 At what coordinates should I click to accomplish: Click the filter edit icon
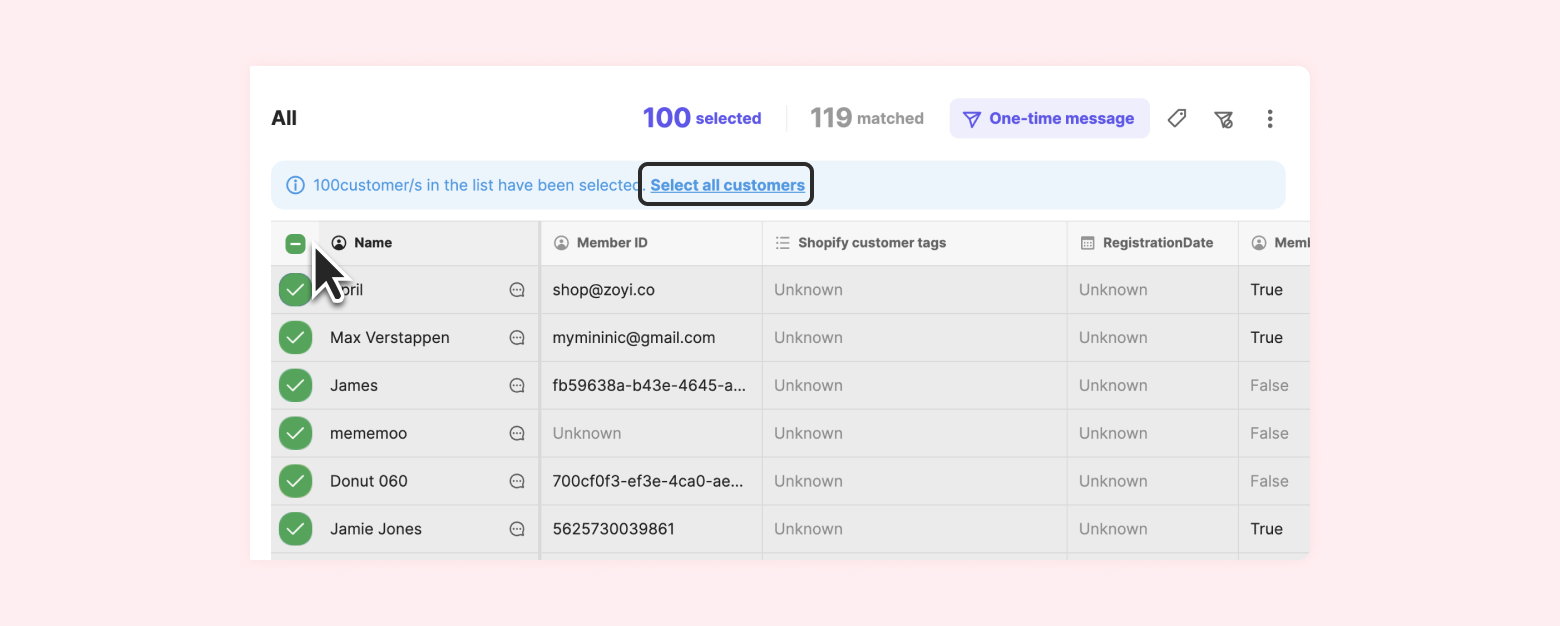pyautogui.click(x=1223, y=119)
